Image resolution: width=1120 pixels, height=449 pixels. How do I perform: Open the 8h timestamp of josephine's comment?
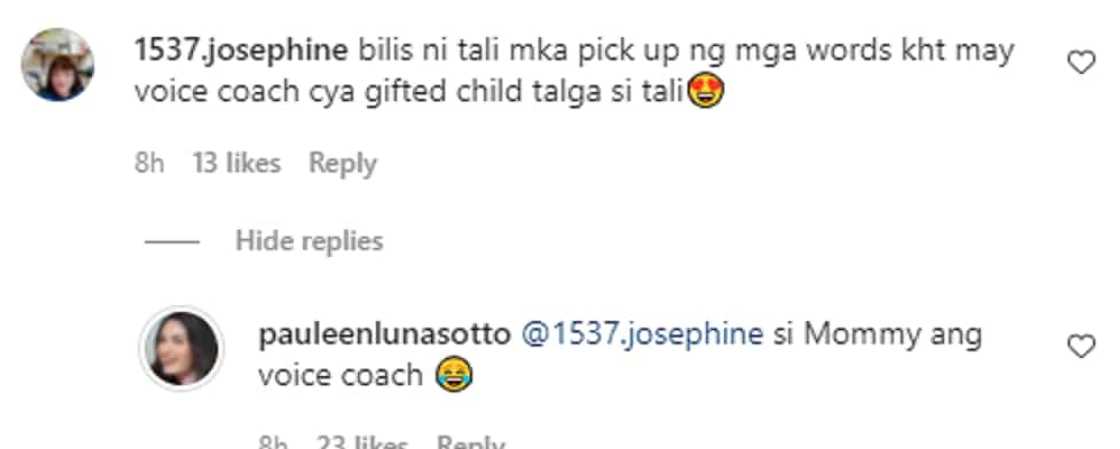point(149,163)
